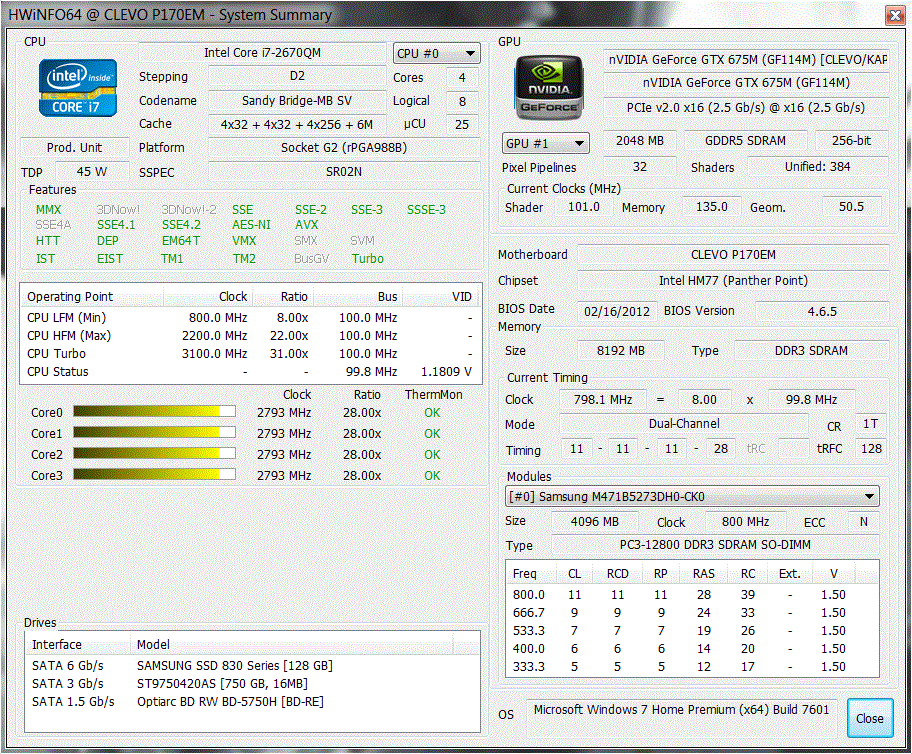
Task: Click the GDDR5 SDRAM memory type field
Action: [745, 140]
